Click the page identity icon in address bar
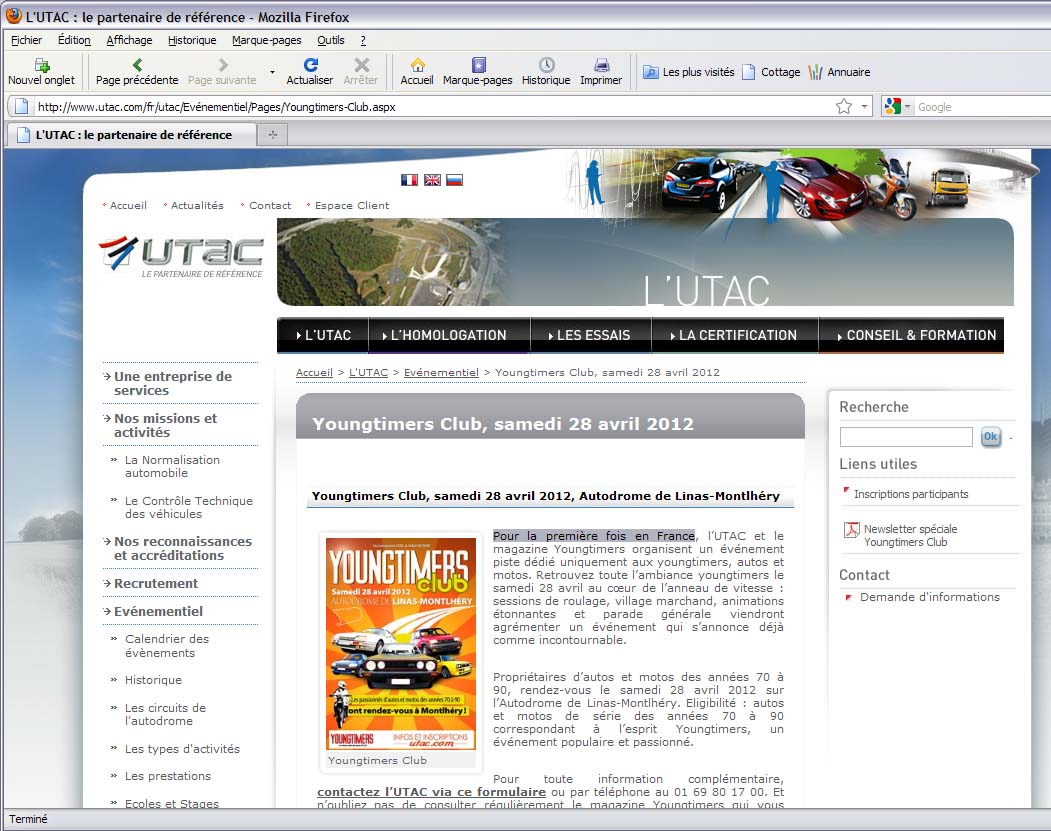The image size is (1051, 831). coord(21,107)
